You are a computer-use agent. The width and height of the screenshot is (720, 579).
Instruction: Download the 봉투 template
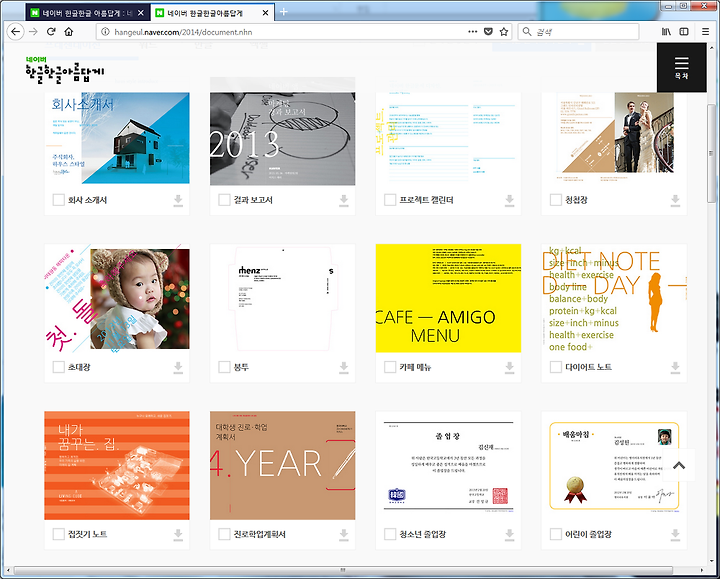click(x=343, y=368)
